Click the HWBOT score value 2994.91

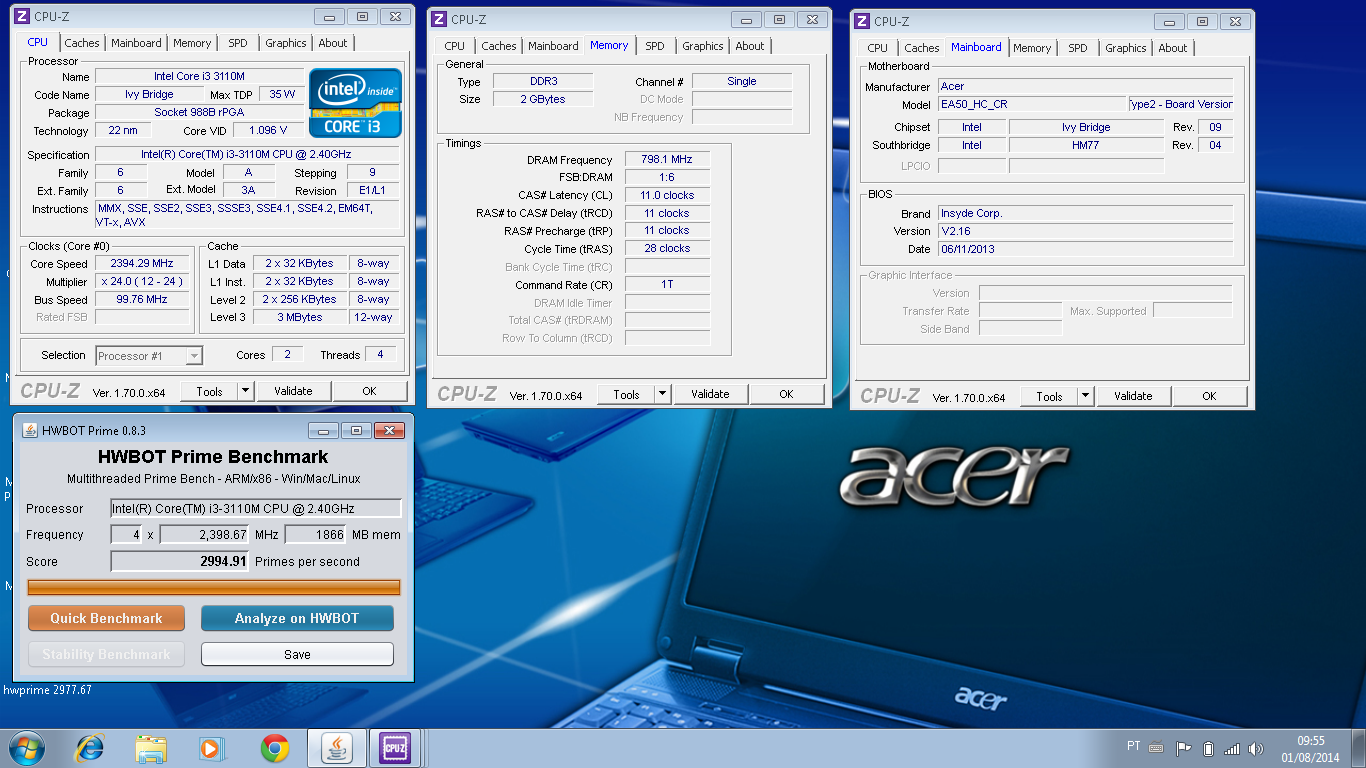[180, 561]
